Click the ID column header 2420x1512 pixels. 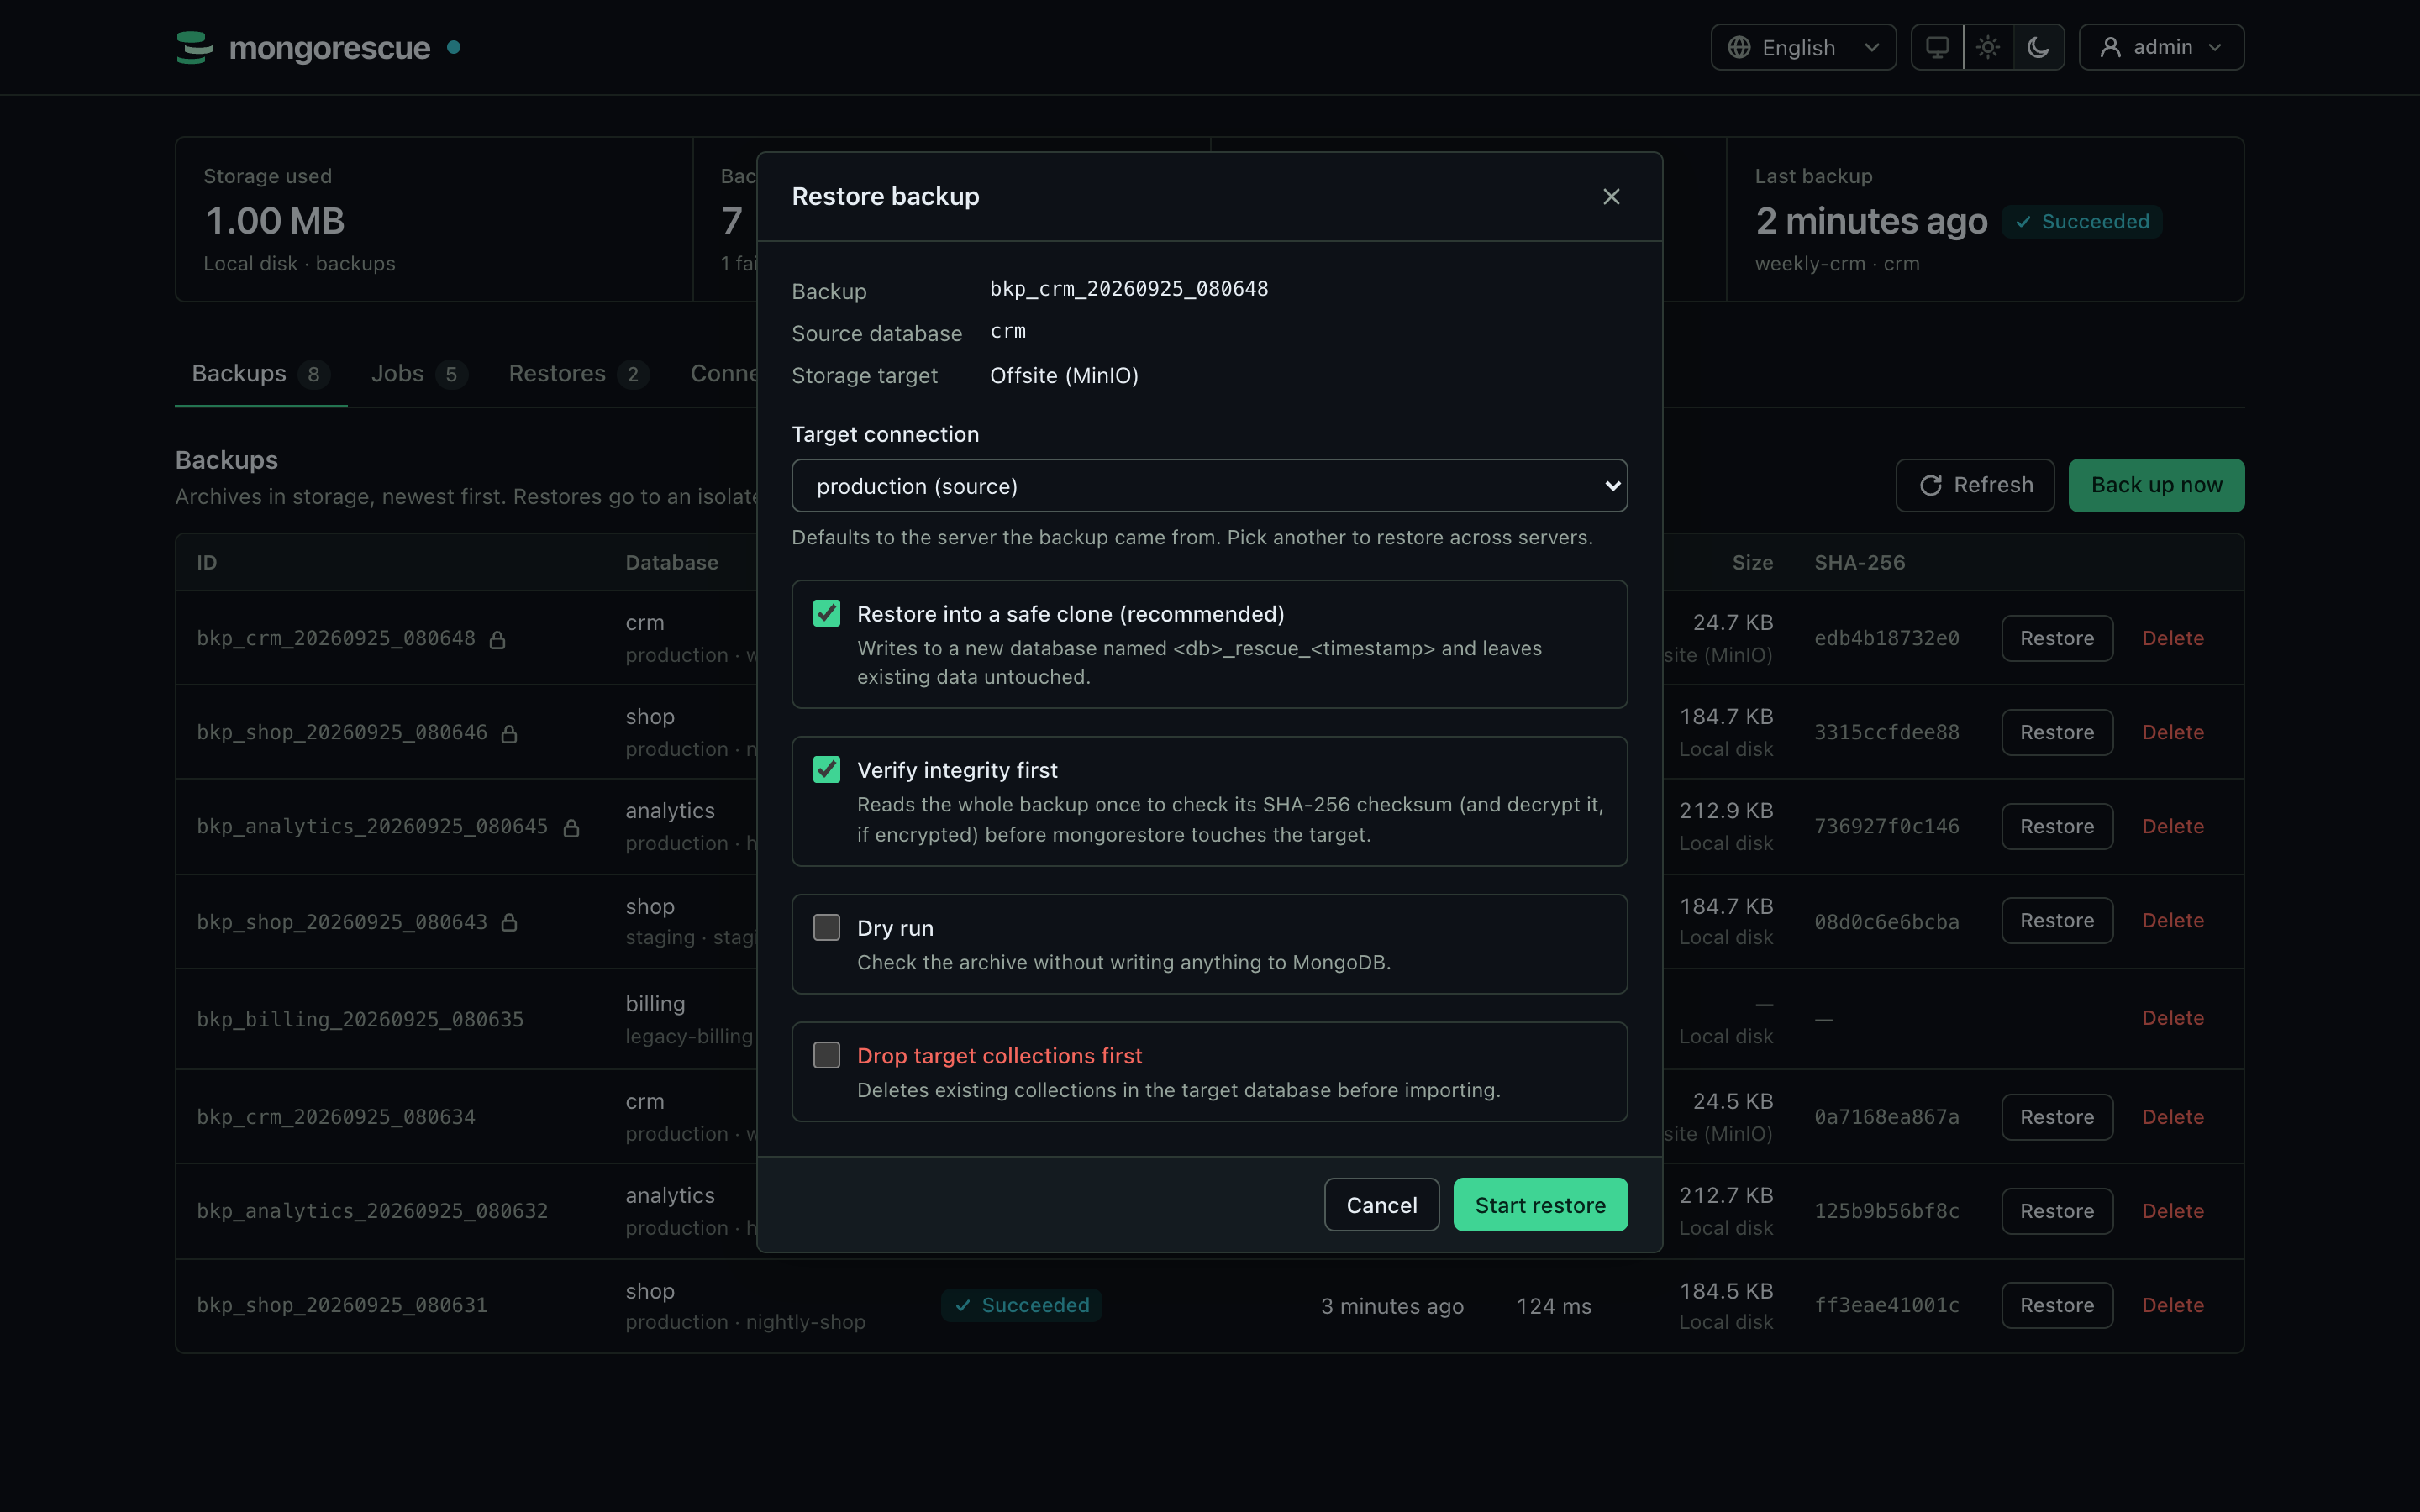pos(207,562)
